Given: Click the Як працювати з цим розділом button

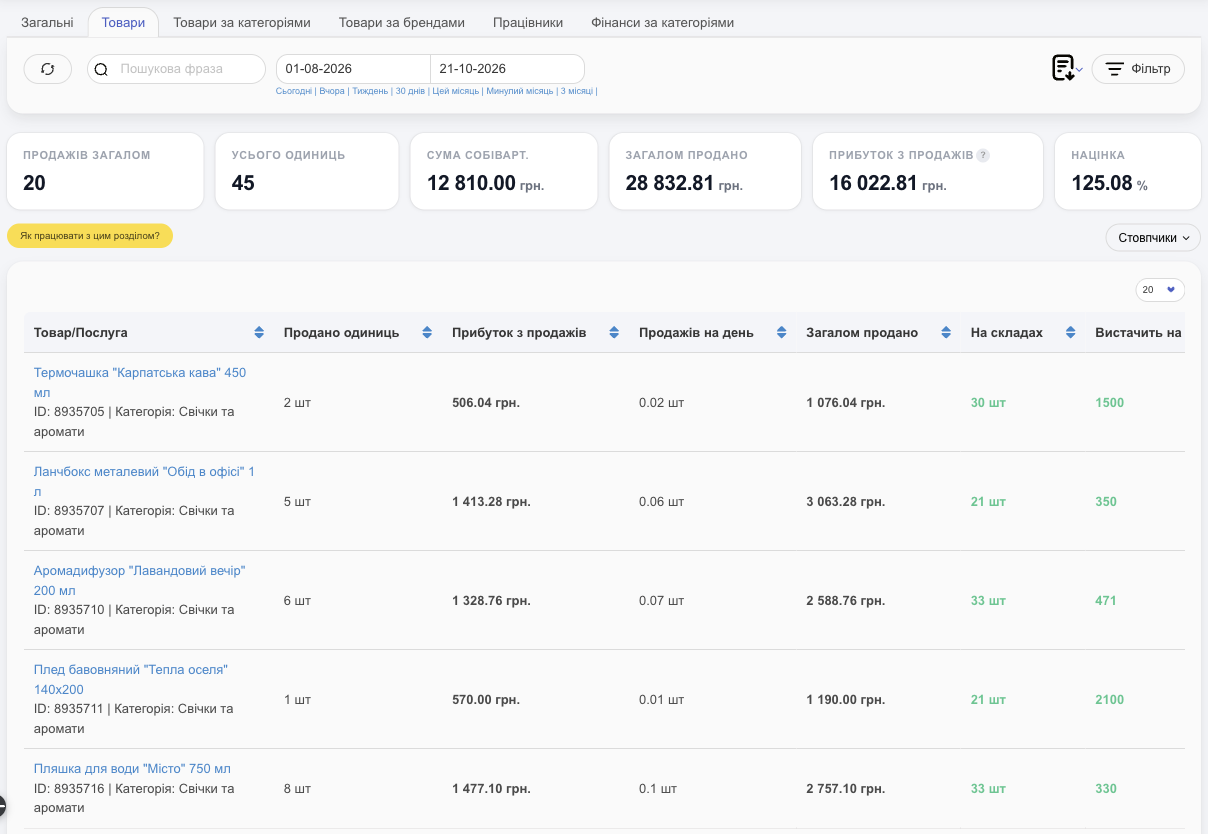Looking at the screenshot, I should coord(90,236).
